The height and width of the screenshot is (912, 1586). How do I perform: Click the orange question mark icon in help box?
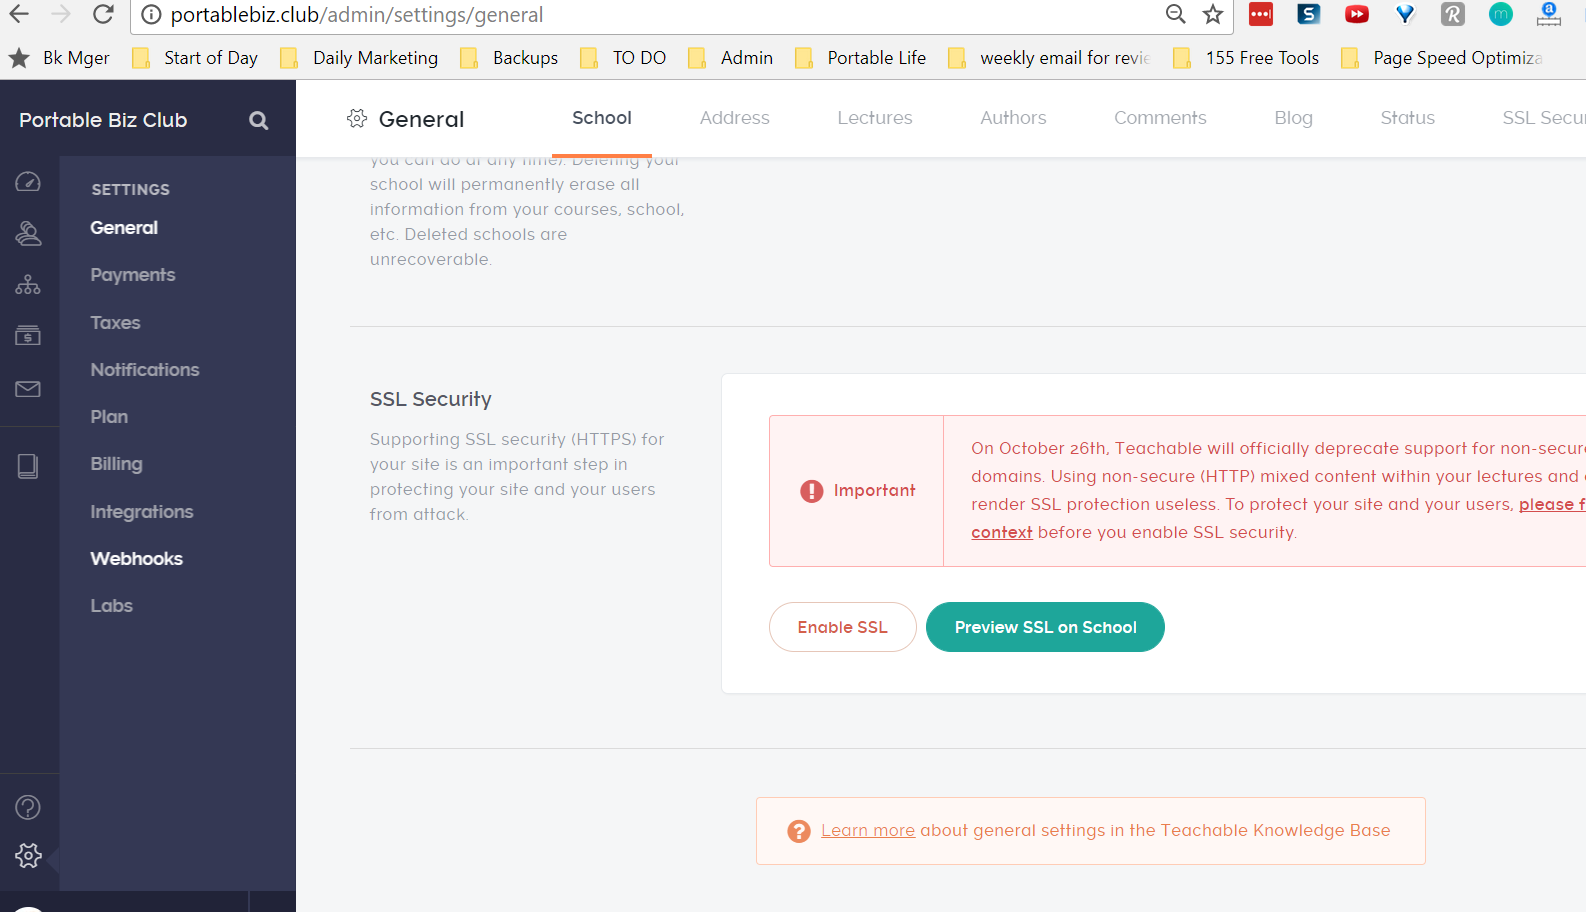[799, 831]
